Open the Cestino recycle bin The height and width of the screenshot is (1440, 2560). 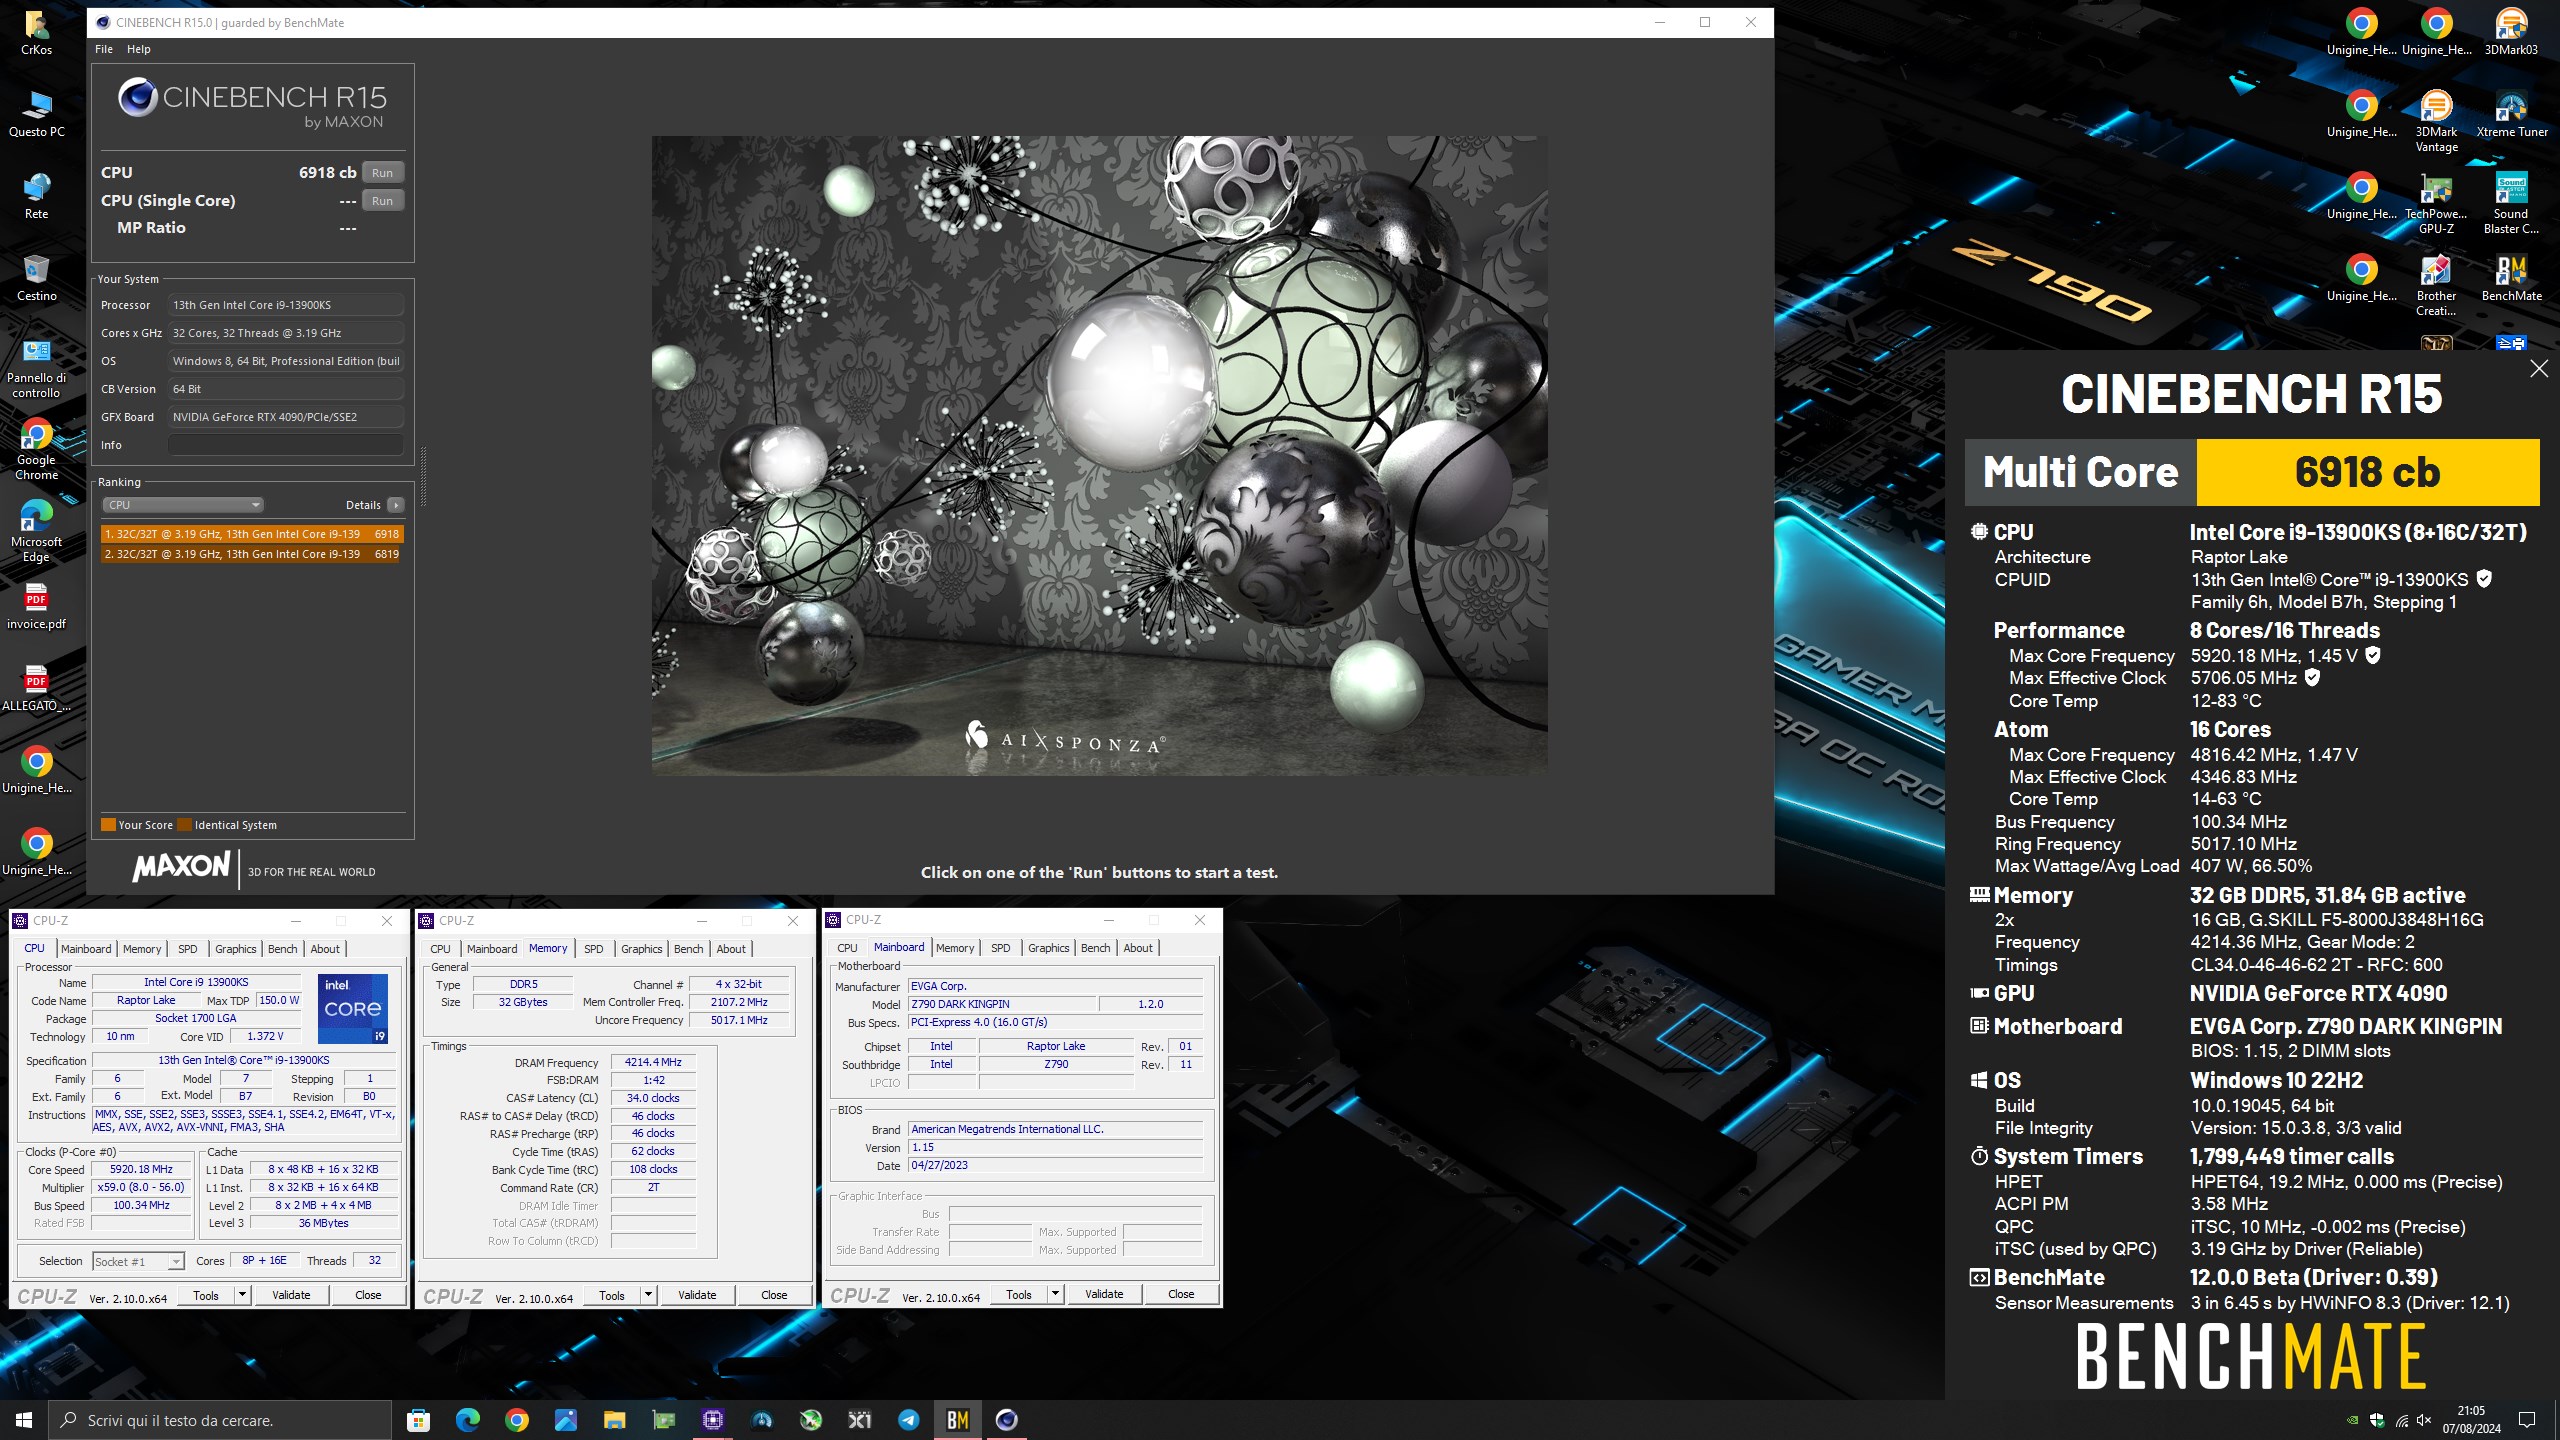36,277
